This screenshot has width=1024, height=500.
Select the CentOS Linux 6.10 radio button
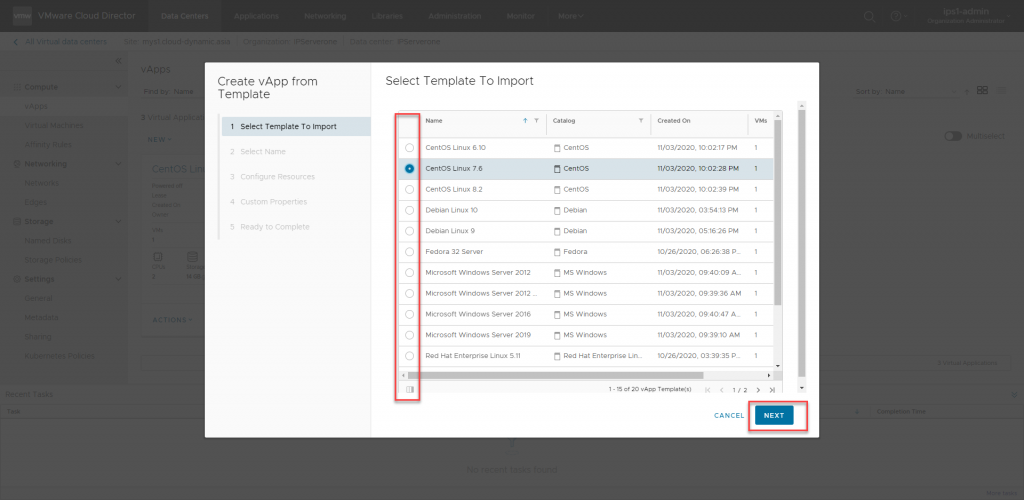pos(409,148)
